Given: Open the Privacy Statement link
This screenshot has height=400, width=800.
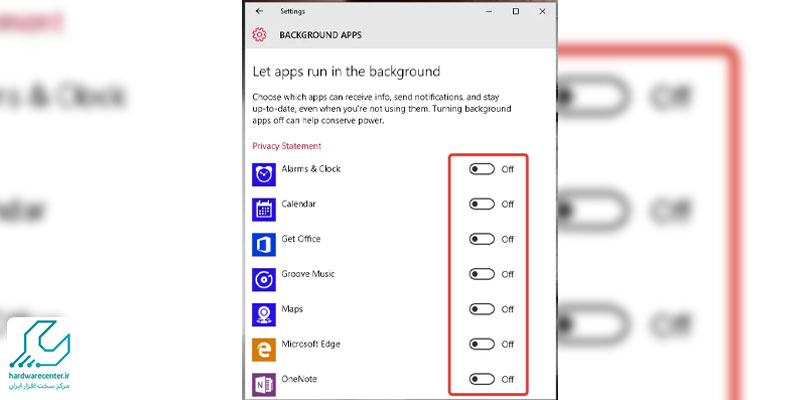Looking at the screenshot, I should [287, 146].
